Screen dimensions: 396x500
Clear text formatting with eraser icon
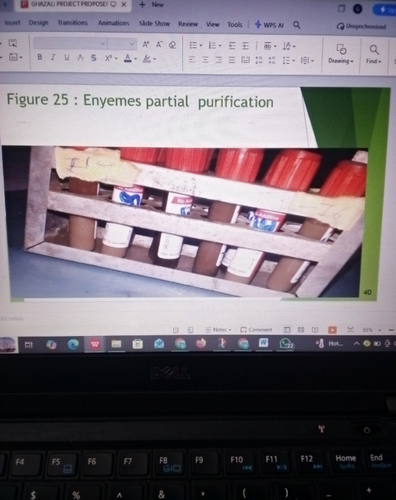click(x=172, y=45)
